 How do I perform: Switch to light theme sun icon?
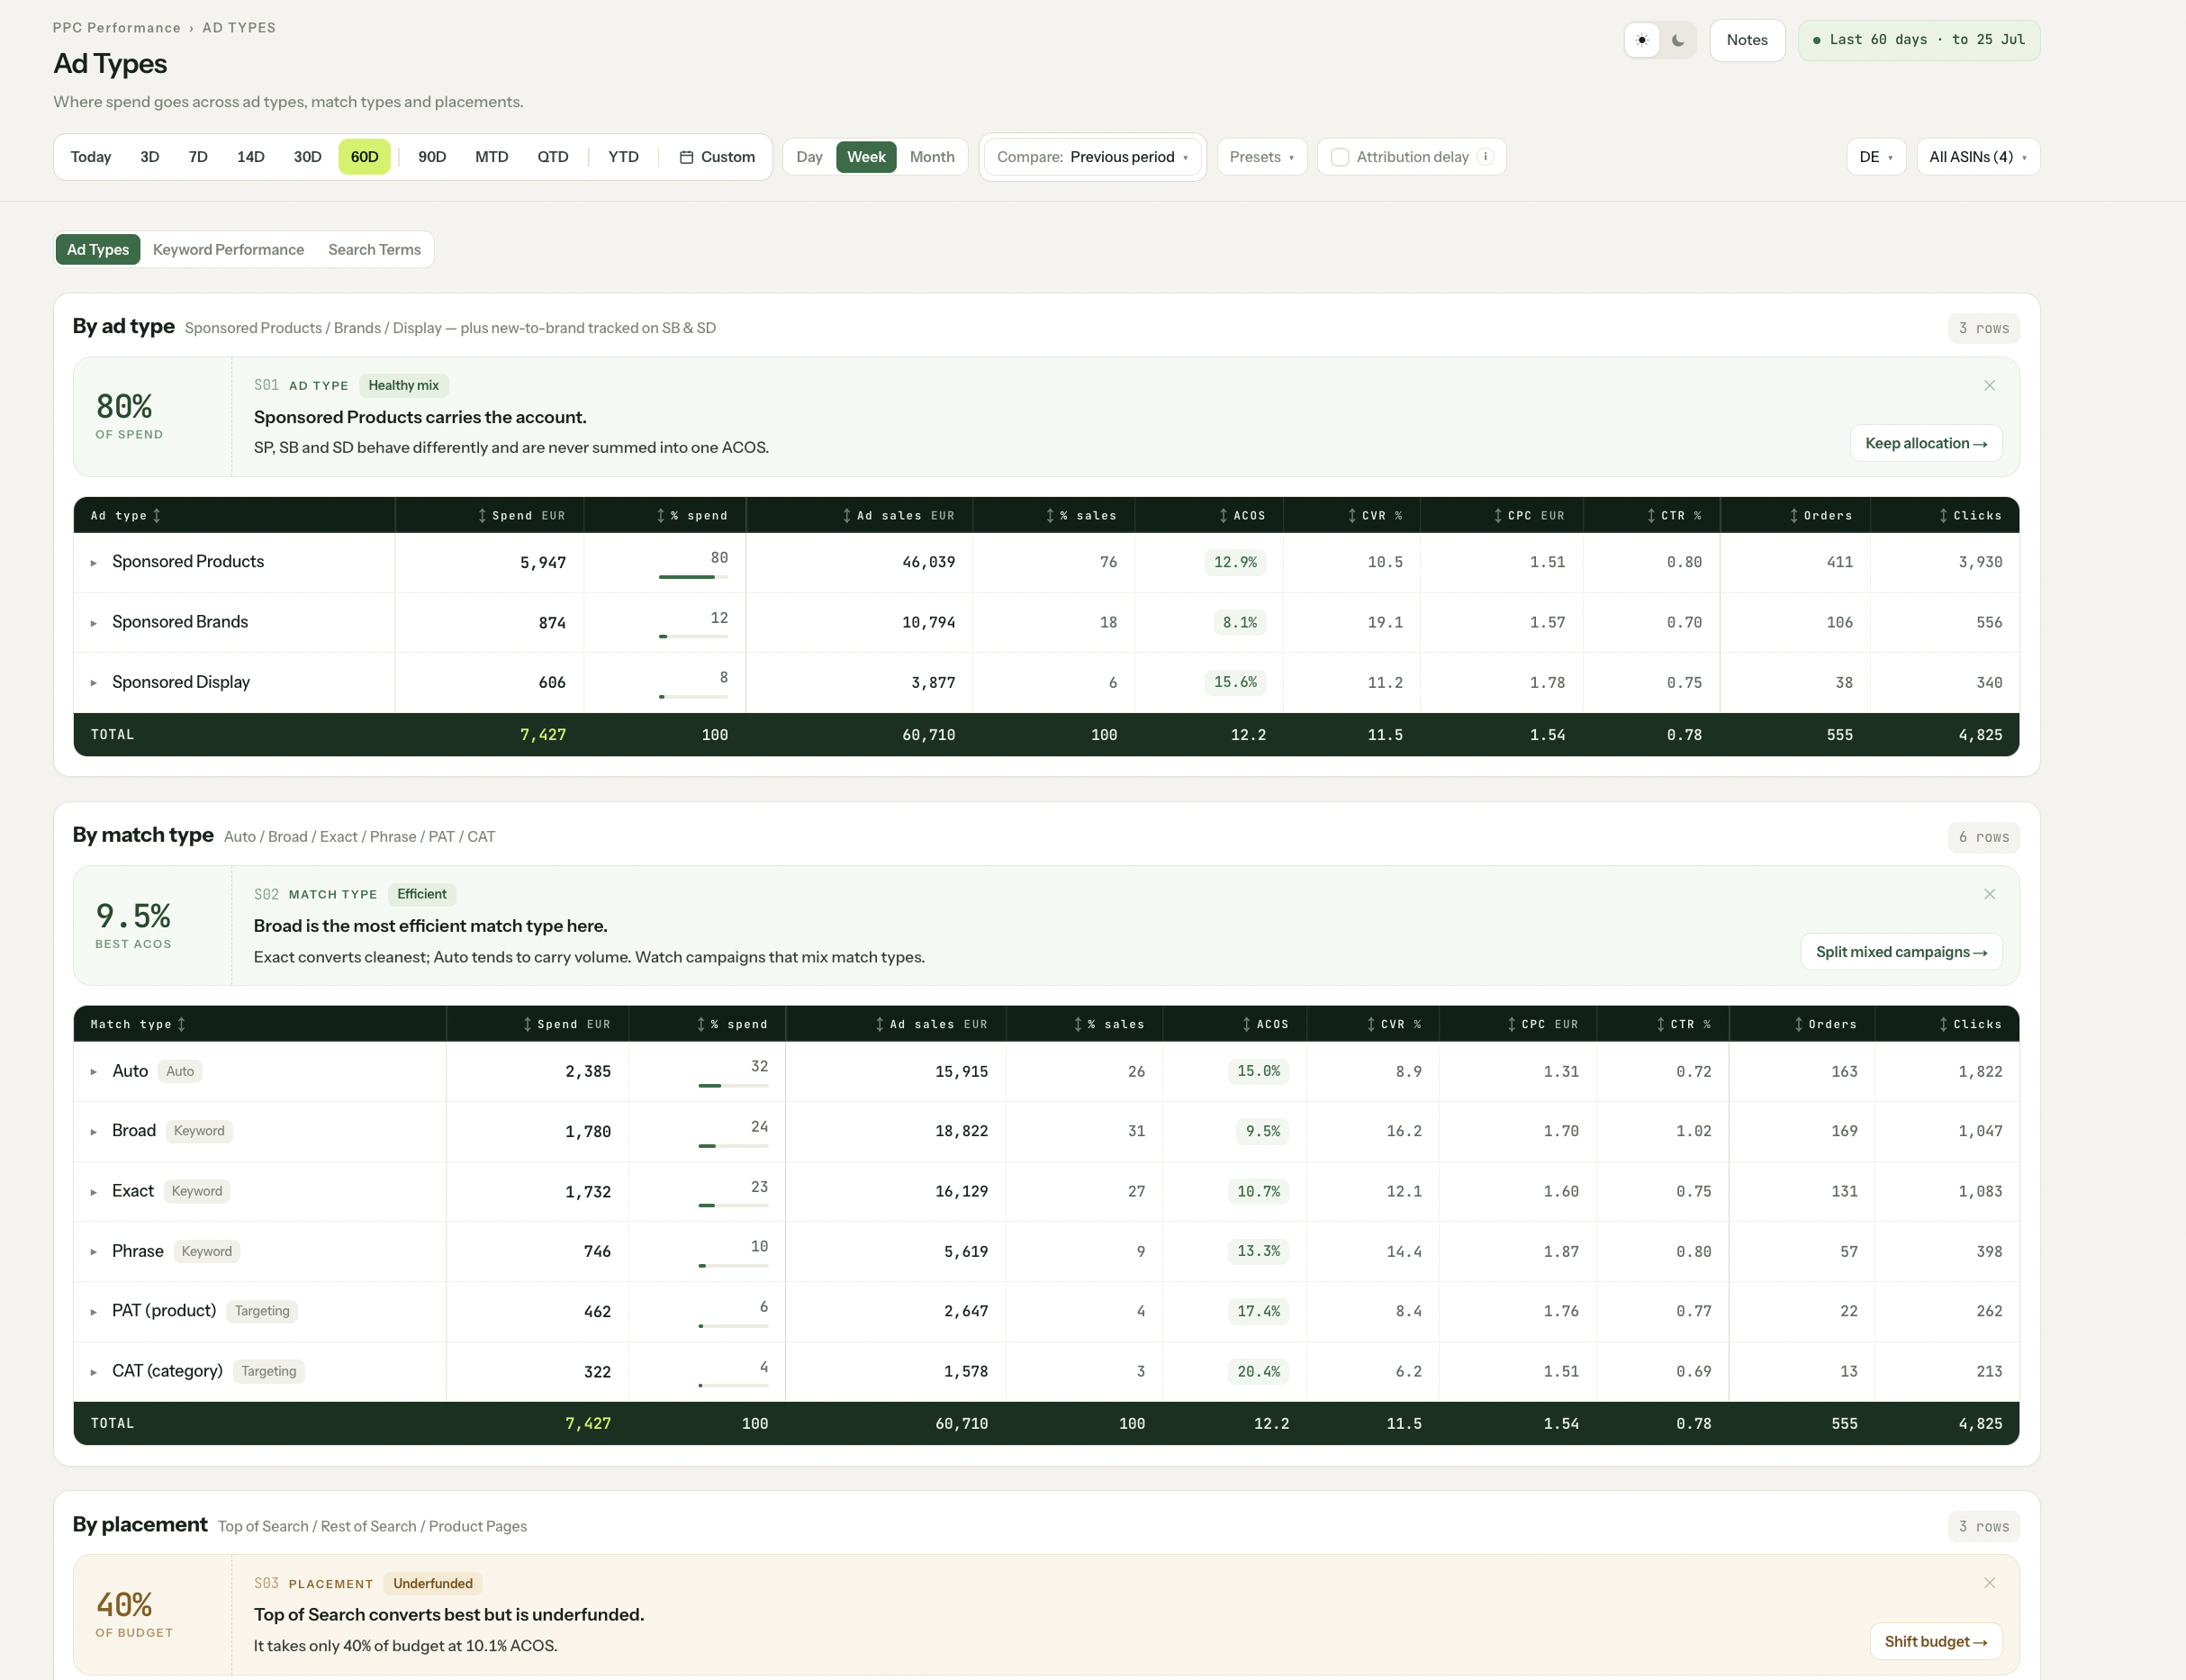pyautogui.click(x=1642, y=40)
